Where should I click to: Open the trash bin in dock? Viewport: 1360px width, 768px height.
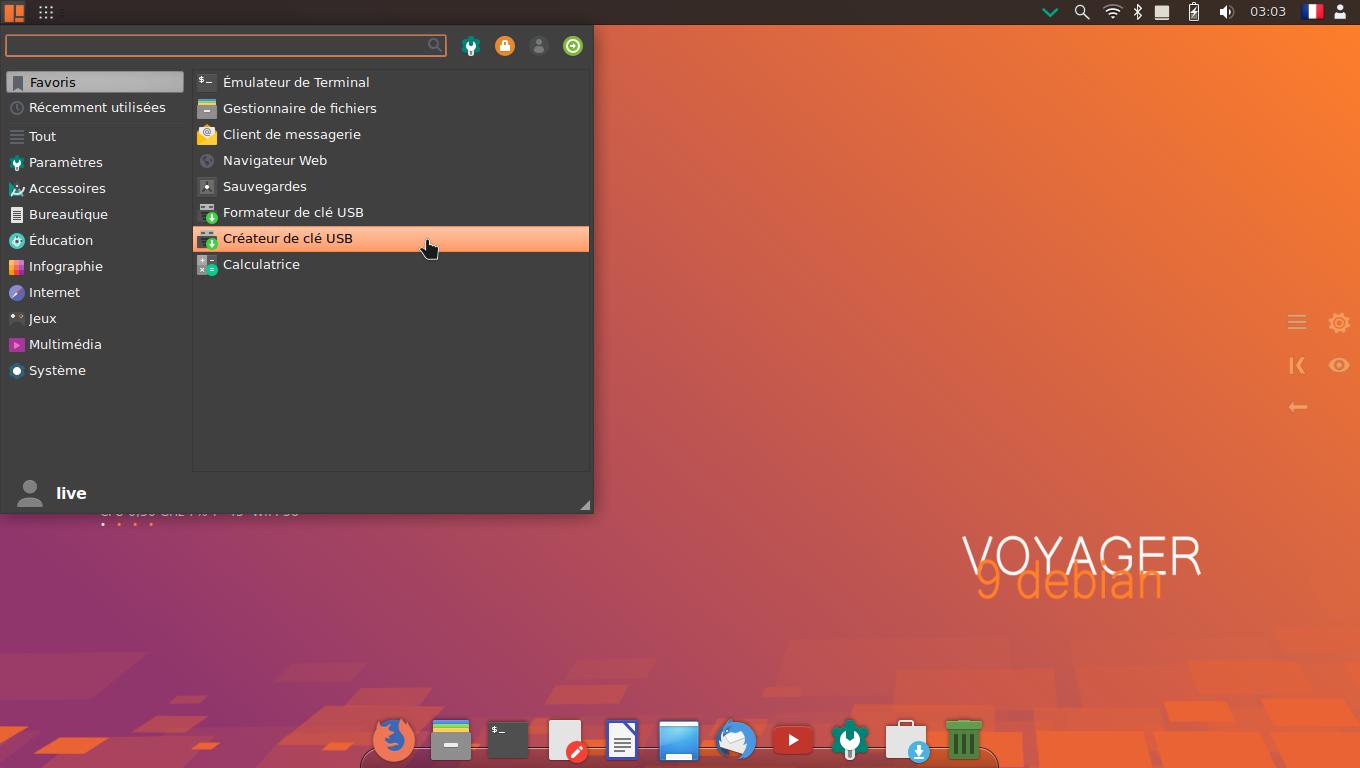click(x=964, y=740)
